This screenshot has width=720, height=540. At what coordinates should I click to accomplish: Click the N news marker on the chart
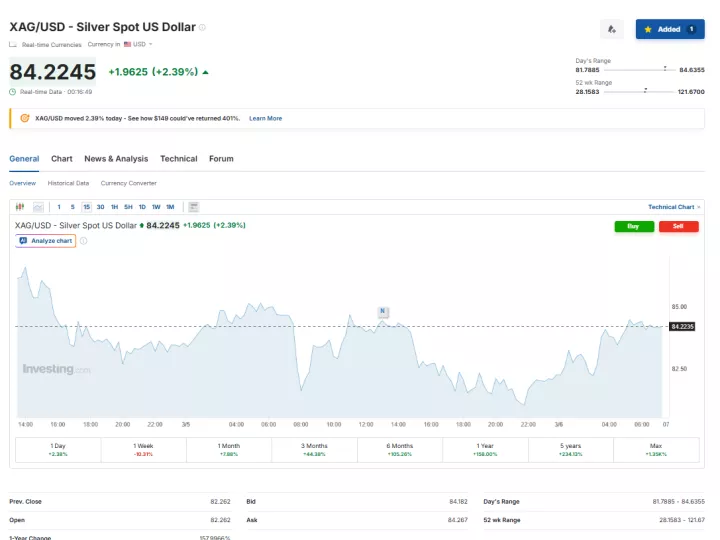pos(382,311)
